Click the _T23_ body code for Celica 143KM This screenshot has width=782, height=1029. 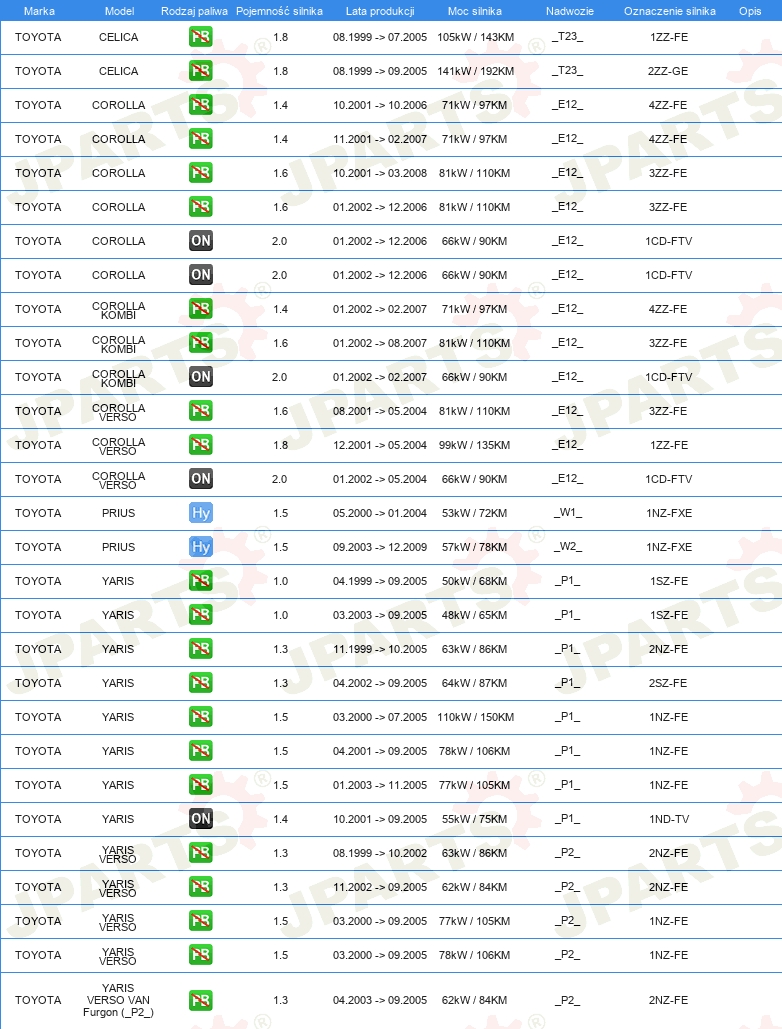click(x=567, y=37)
